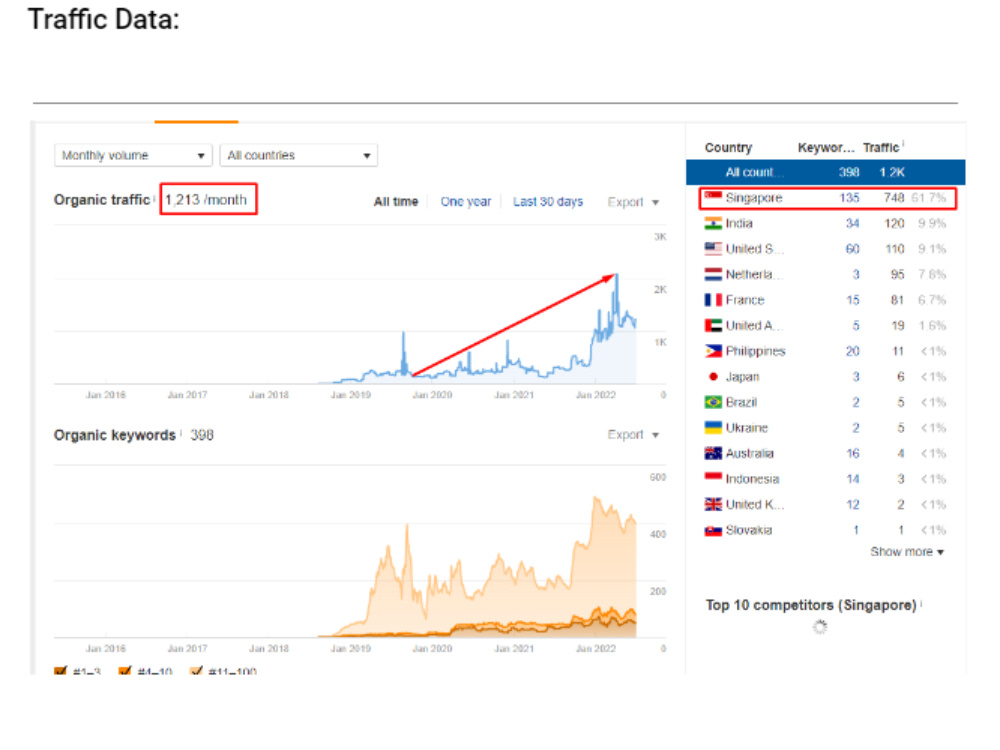The image size is (1000, 750).
Task: Click the Indonesia flag icon
Action: pos(713,477)
